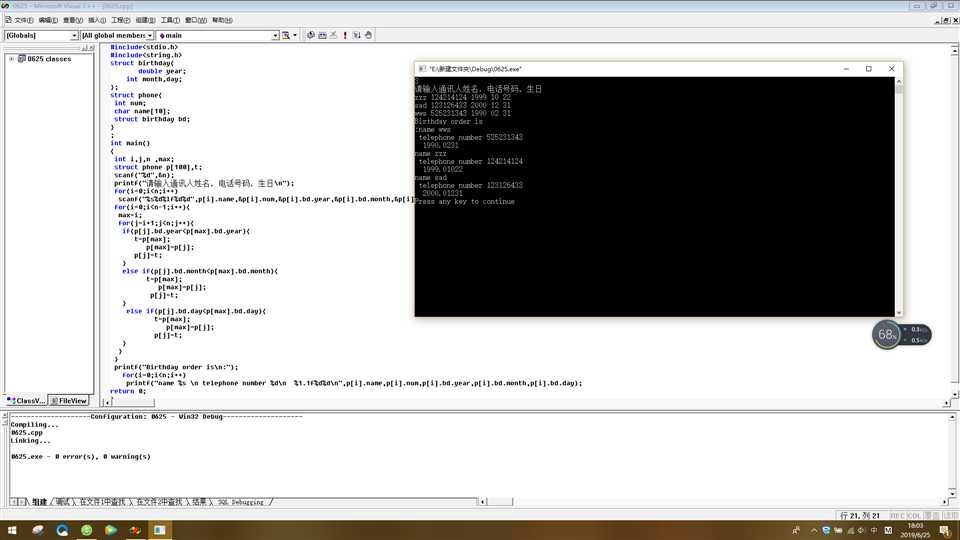Click the red exclamation Execute Program icon

click(x=345, y=36)
